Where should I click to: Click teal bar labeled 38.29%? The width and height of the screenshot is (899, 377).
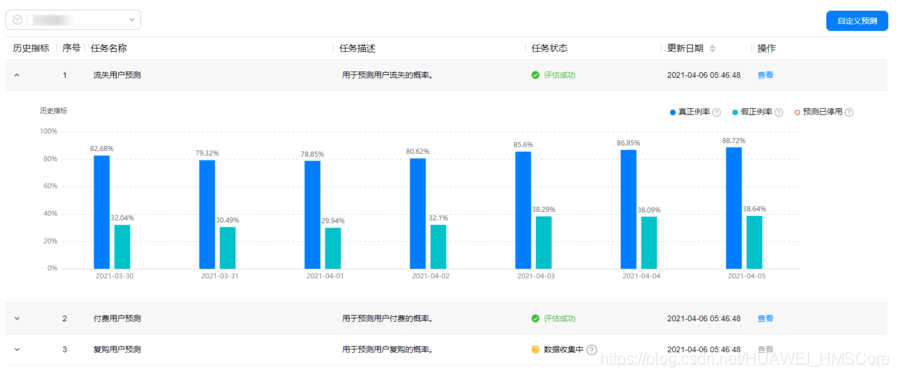click(544, 242)
